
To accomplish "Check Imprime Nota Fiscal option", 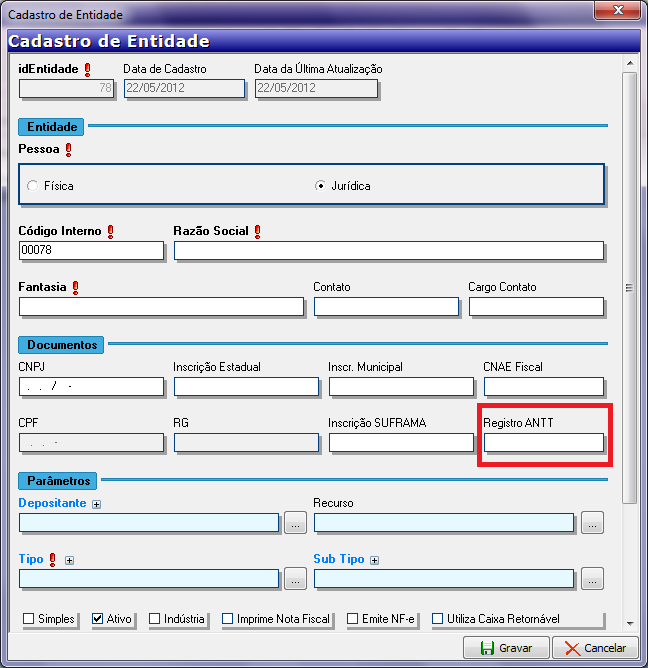I will pyautogui.click(x=228, y=619).
